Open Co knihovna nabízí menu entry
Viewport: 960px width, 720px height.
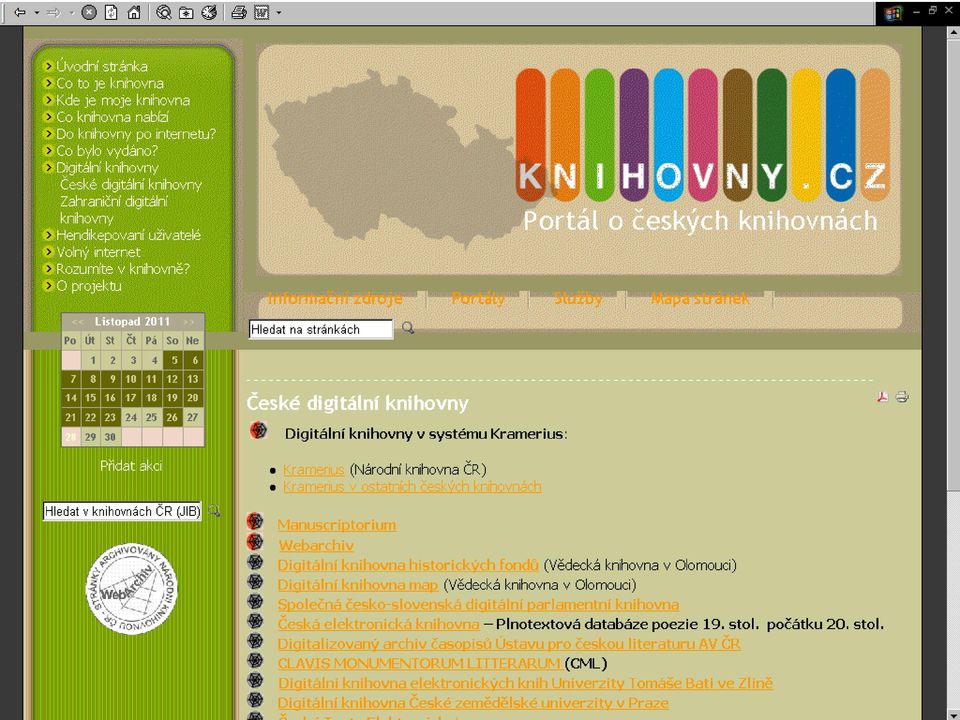[112, 117]
